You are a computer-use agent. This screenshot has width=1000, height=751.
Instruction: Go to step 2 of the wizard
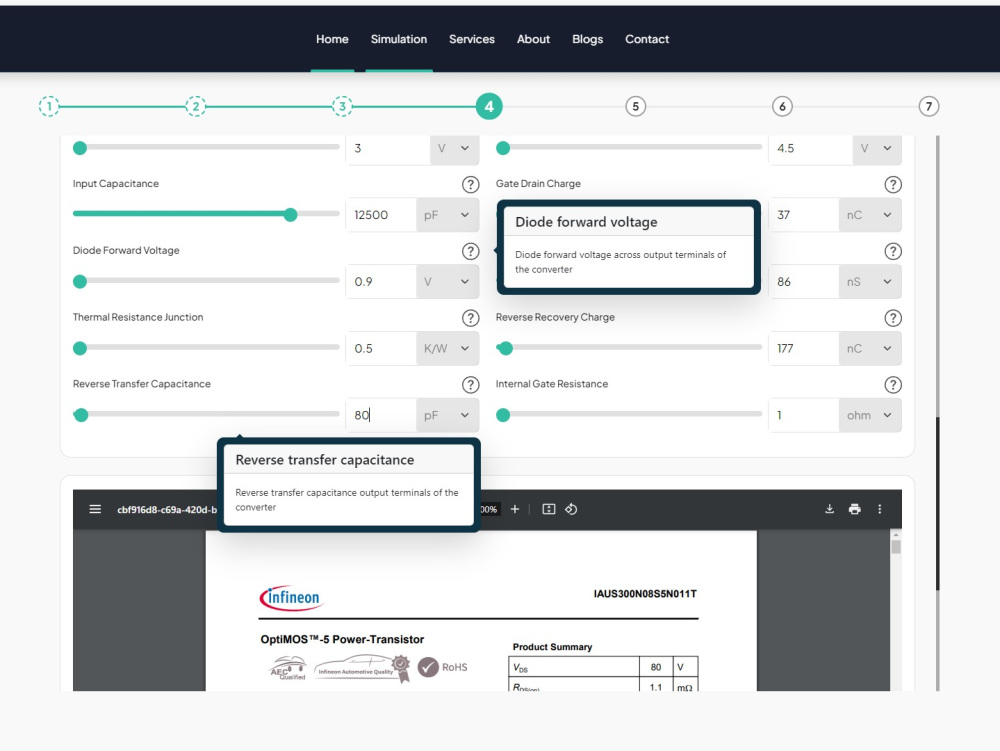click(x=196, y=106)
